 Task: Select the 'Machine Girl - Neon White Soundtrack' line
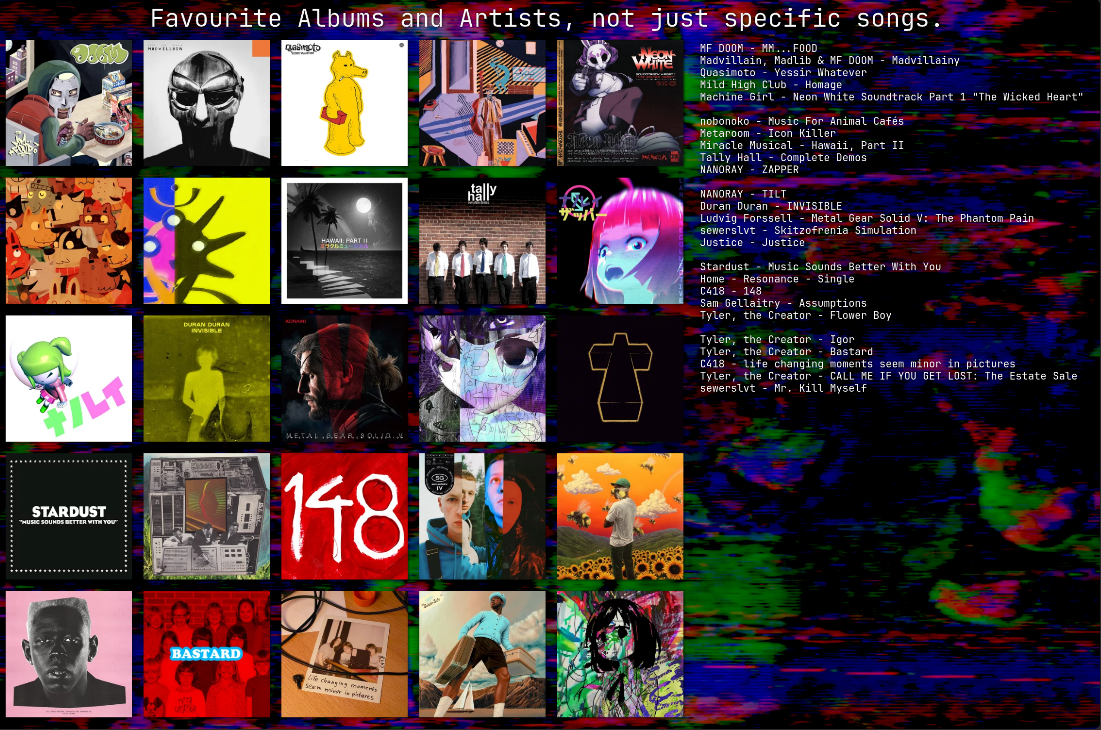(x=891, y=97)
